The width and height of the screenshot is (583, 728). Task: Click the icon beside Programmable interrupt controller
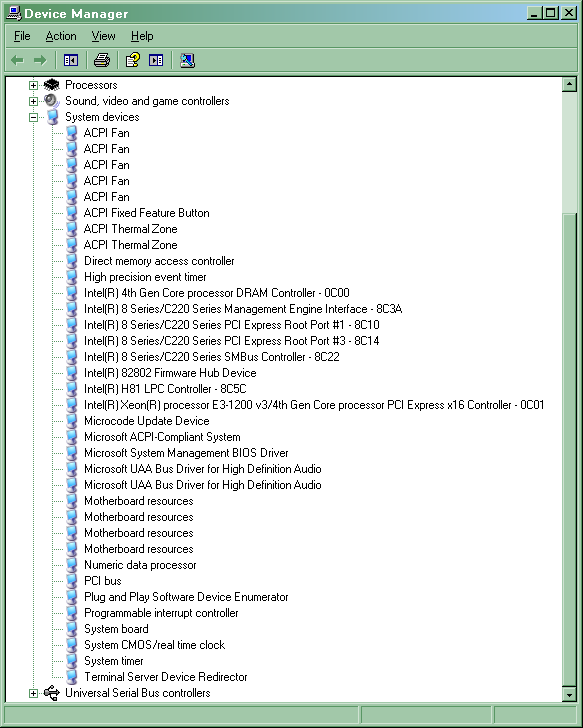71,613
